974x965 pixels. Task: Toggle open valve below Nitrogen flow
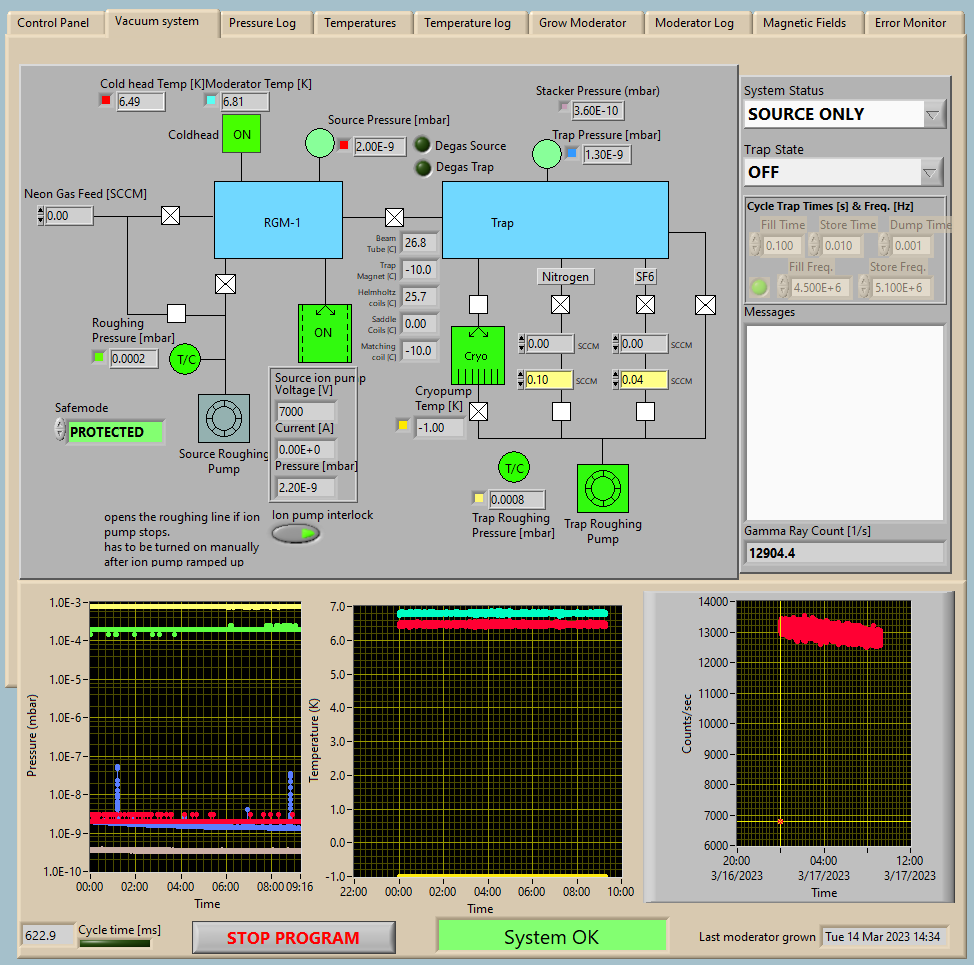pyautogui.click(x=562, y=411)
